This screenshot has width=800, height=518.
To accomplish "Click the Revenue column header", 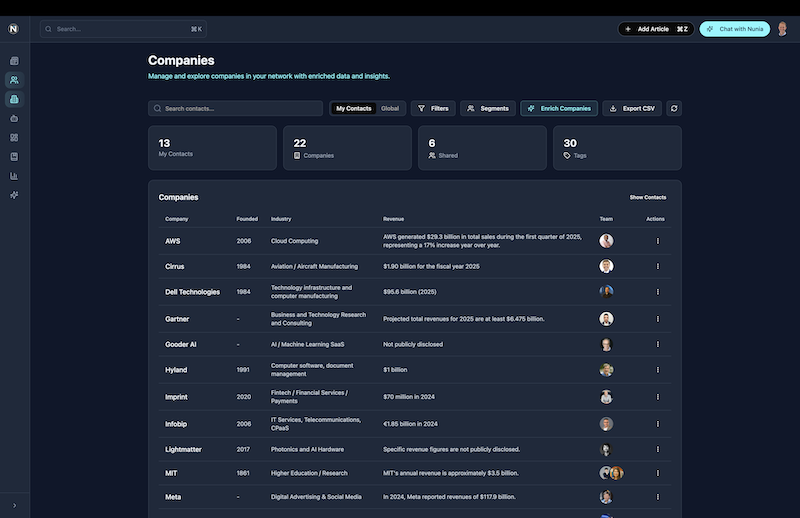I will pyautogui.click(x=393, y=219).
